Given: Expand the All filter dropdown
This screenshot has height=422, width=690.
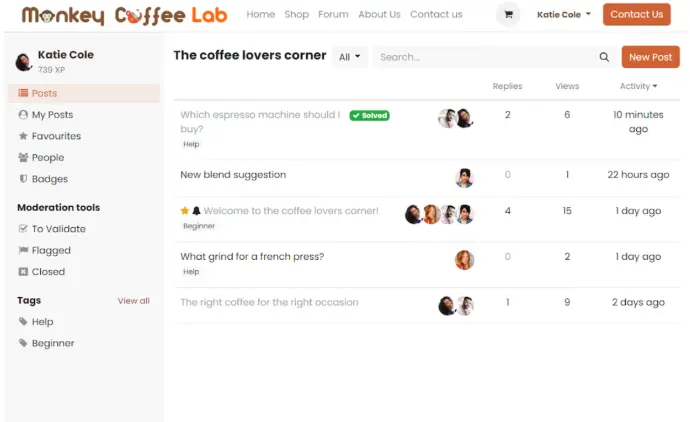Looking at the screenshot, I should [x=350, y=57].
